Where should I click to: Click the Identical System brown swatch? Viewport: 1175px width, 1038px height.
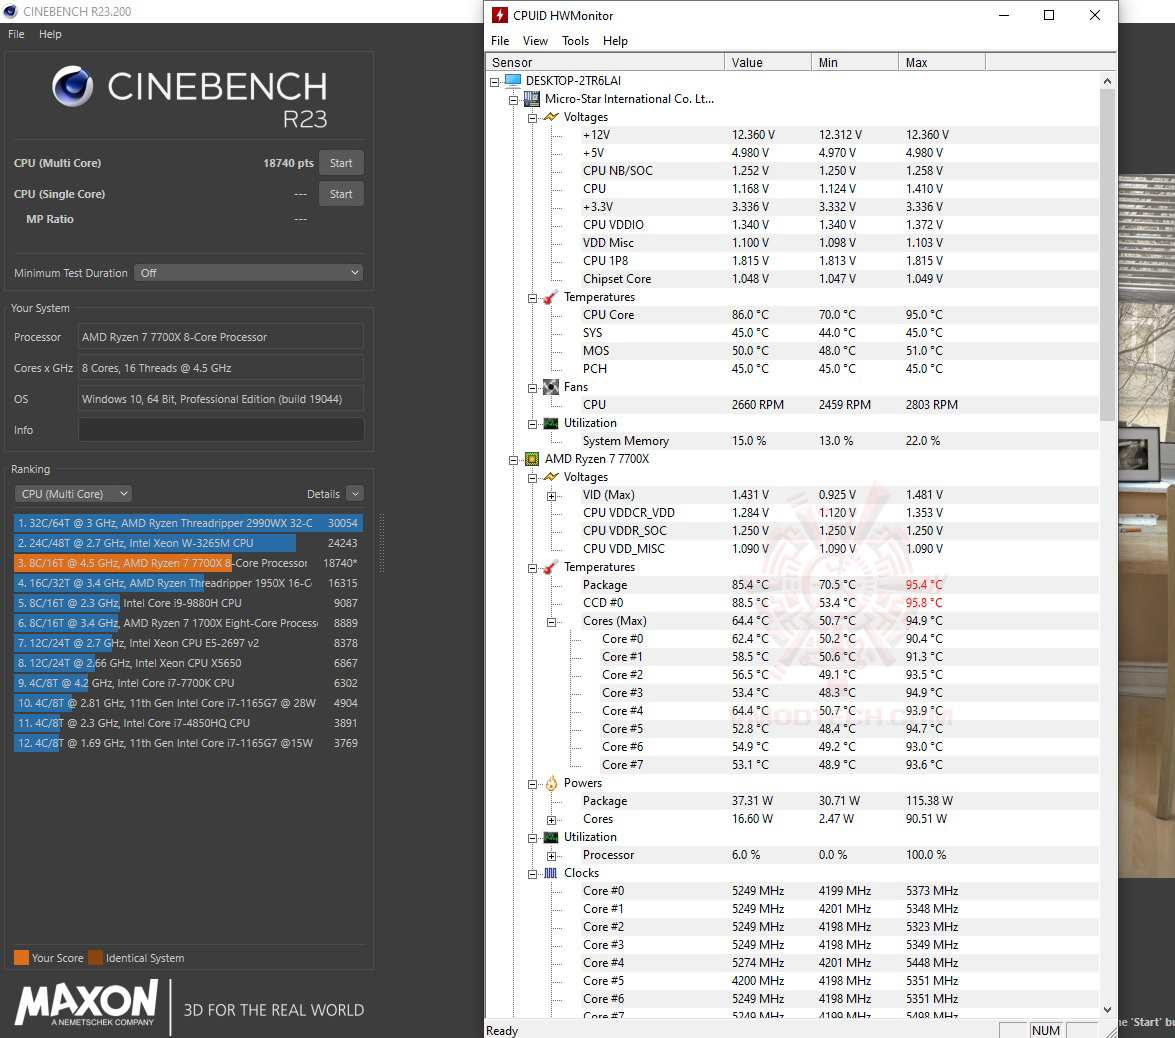(95, 957)
